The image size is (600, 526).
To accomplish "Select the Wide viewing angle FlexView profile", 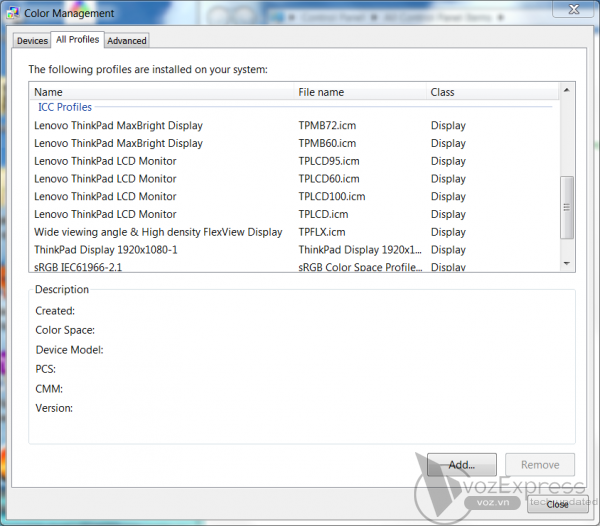I will pos(158,232).
